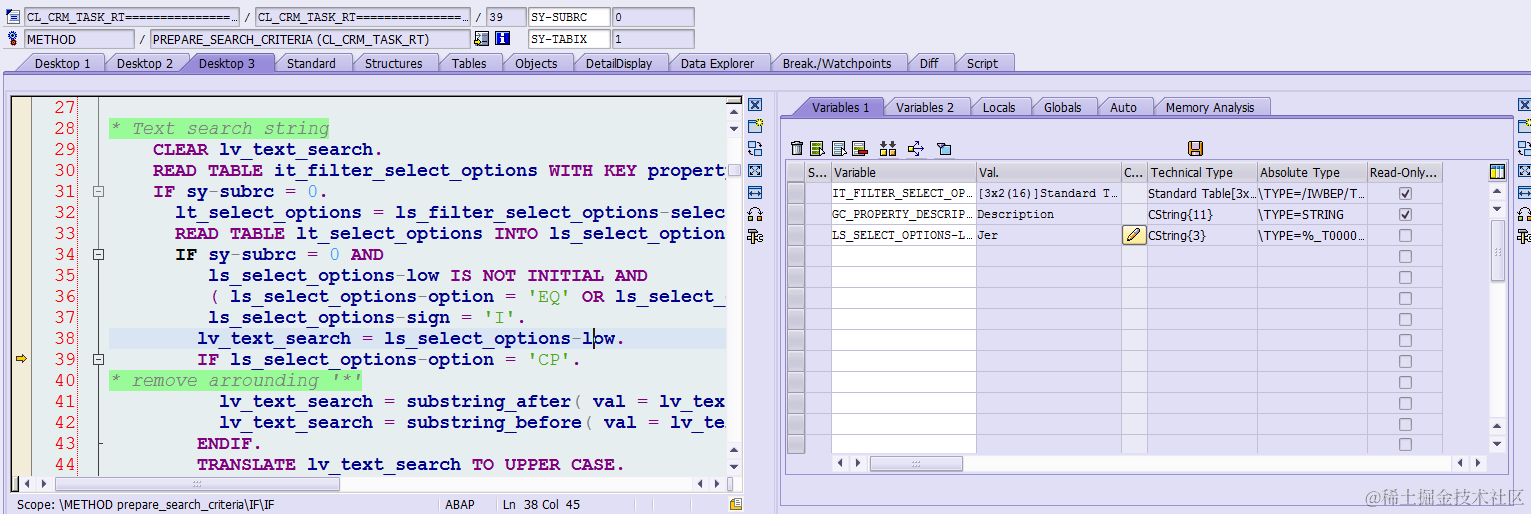Click the orange save icon in variables toolbar
1531x514 pixels.
point(1195,149)
